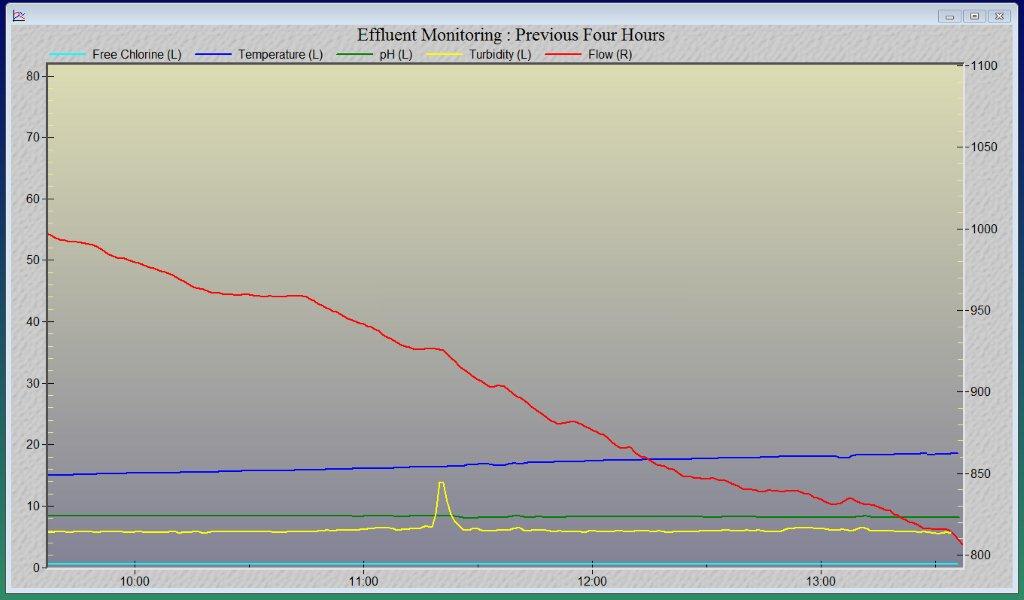Screen dimensions: 1024x600
Task: Click the 30 value on left axis
Action: (33, 383)
